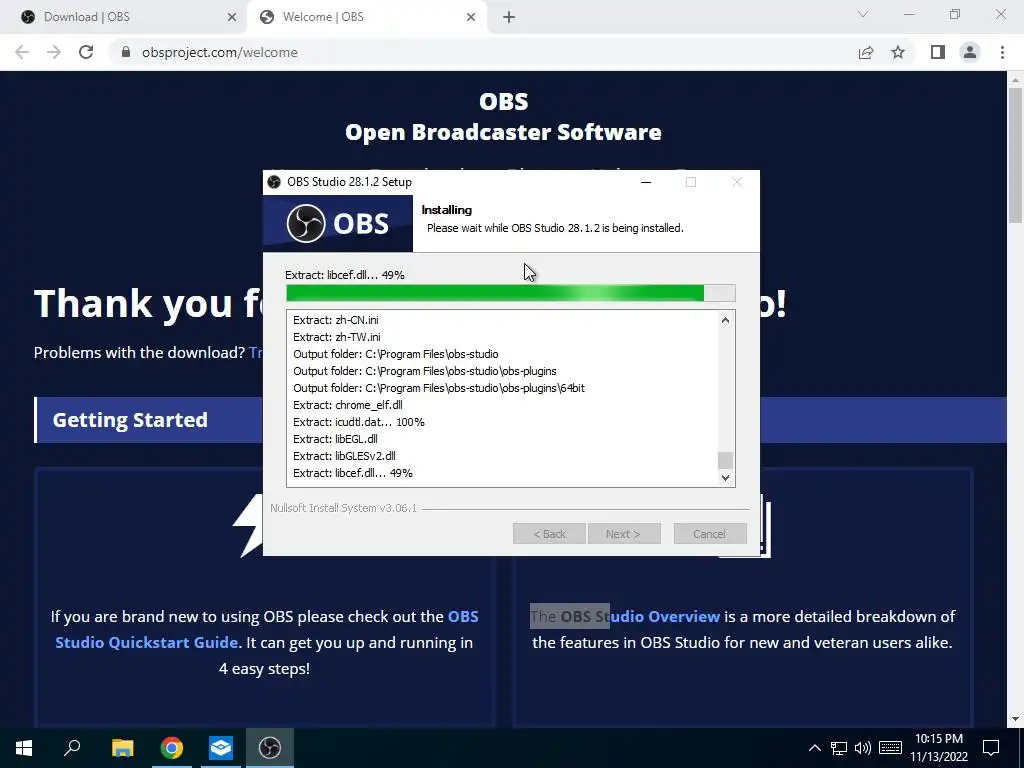Click the installer progress bar
The width and height of the screenshot is (1024, 768).
coord(511,293)
